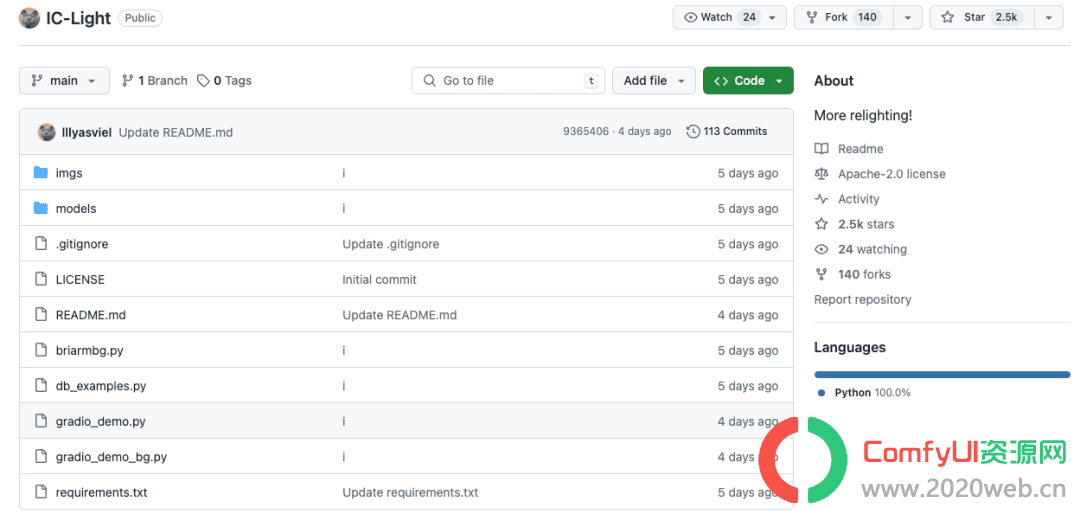This screenshot has height=514, width=1080.
Task: Click the models folder icon
Action: click(x=41, y=208)
